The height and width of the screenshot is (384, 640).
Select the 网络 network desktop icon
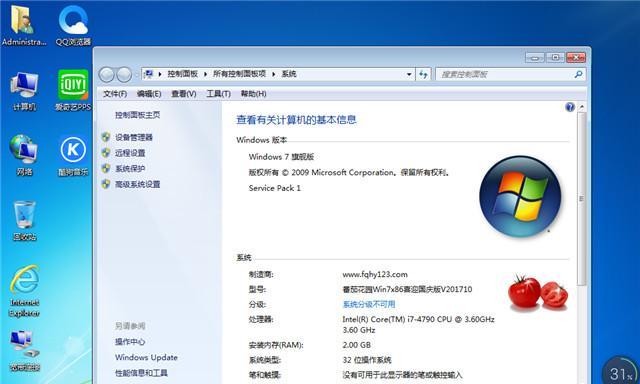pyautogui.click(x=24, y=155)
